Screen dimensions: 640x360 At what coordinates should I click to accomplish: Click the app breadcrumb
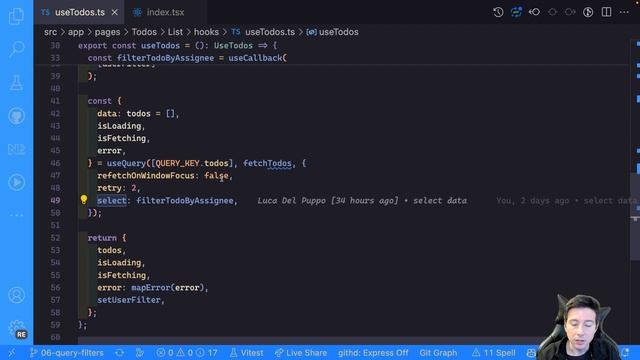[x=76, y=32]
